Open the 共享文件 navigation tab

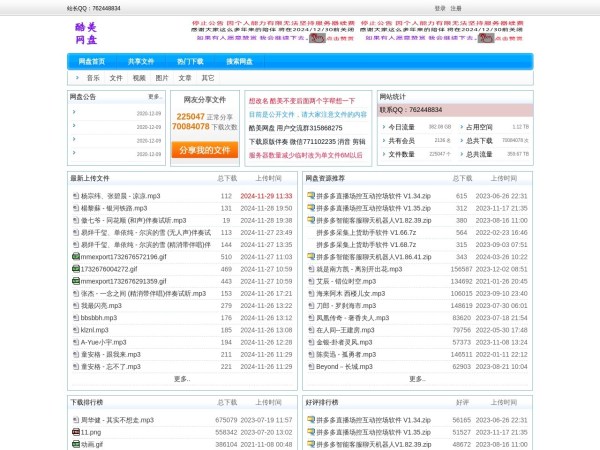pyautogui.click(x=141, y=61)
